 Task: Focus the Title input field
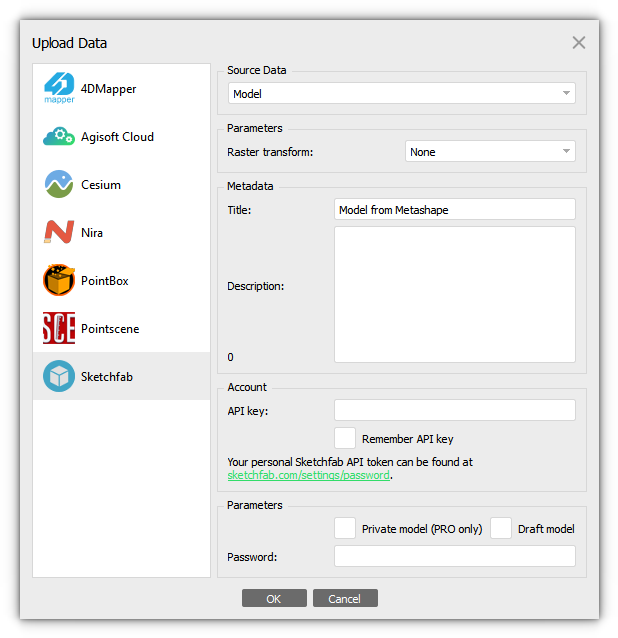pyautogui.click(x=454, y=209)
